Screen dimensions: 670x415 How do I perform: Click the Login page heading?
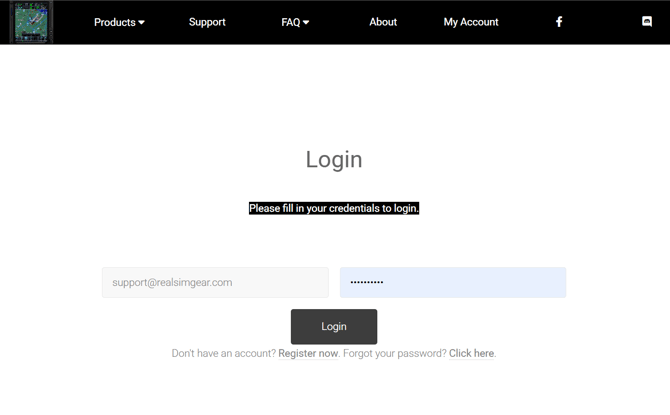pyautogui.click(x=334, y=159)
